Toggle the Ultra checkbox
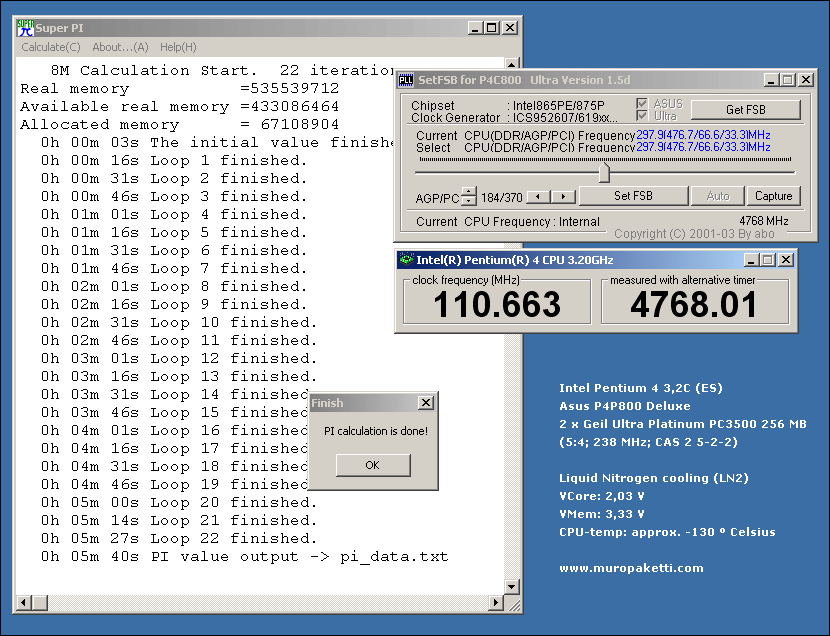The height and width of the screenshot is (636, 830). 642,117
